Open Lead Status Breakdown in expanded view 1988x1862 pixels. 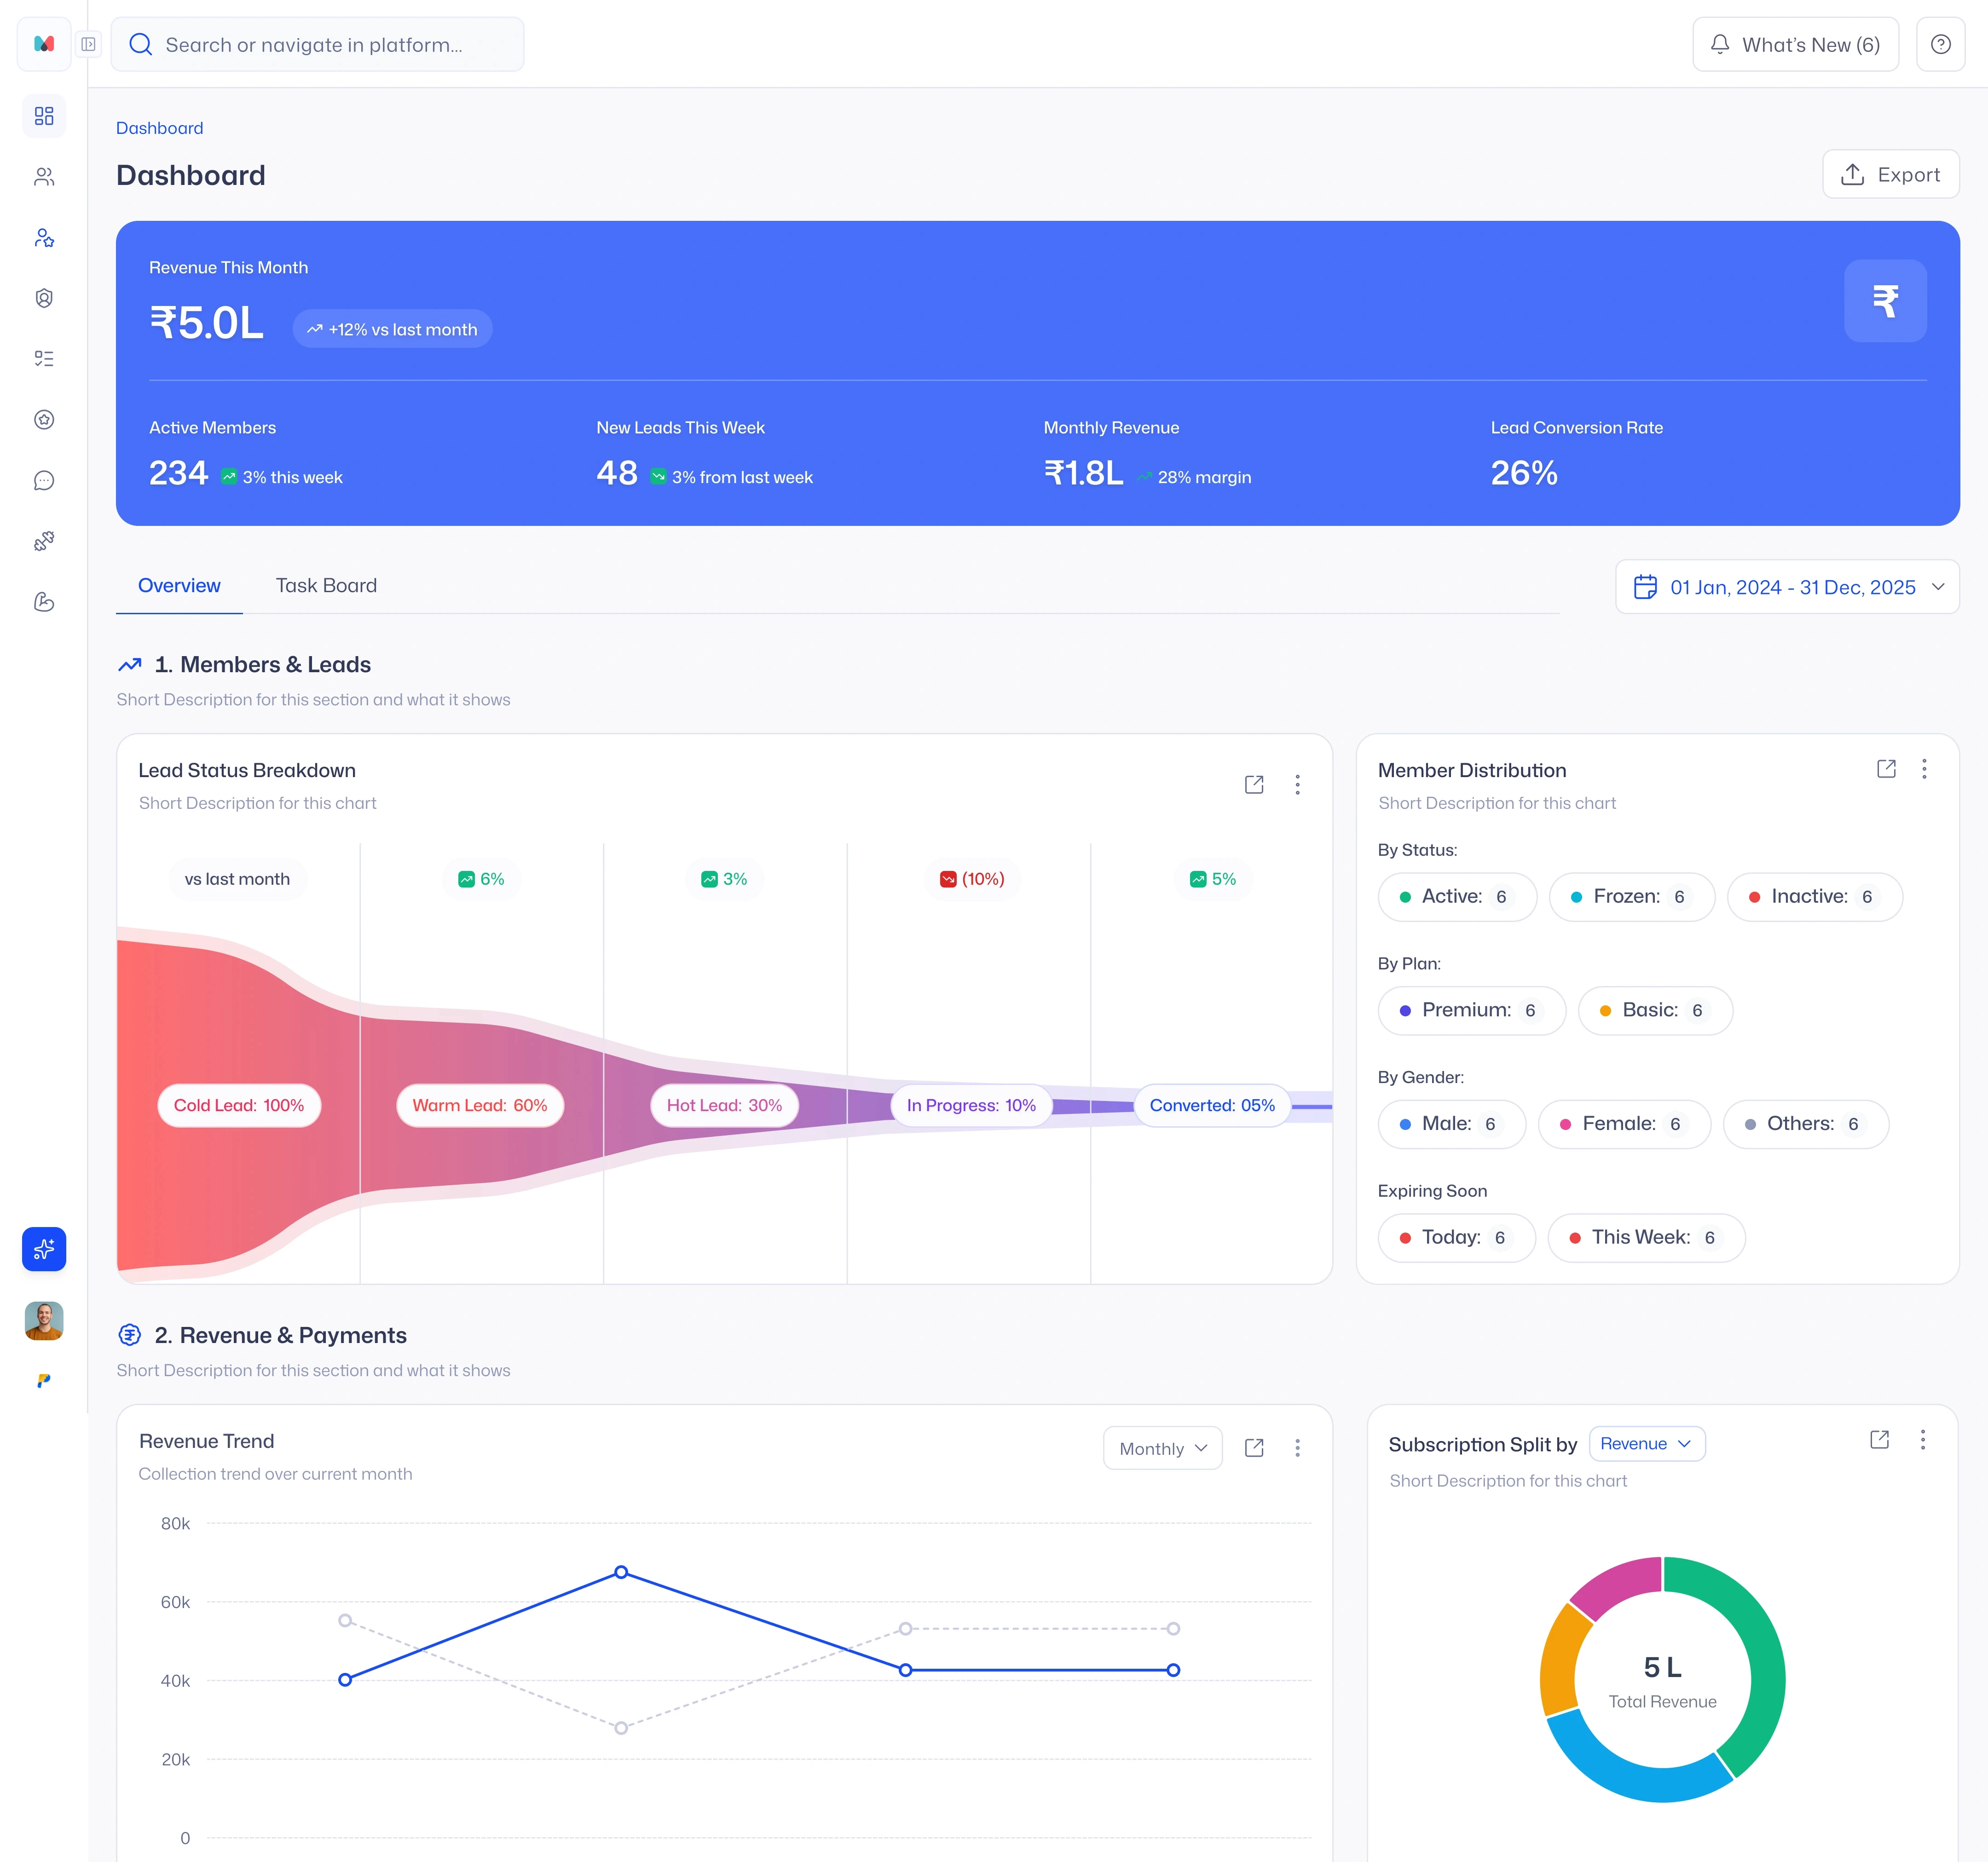(x=1254, y=785)
